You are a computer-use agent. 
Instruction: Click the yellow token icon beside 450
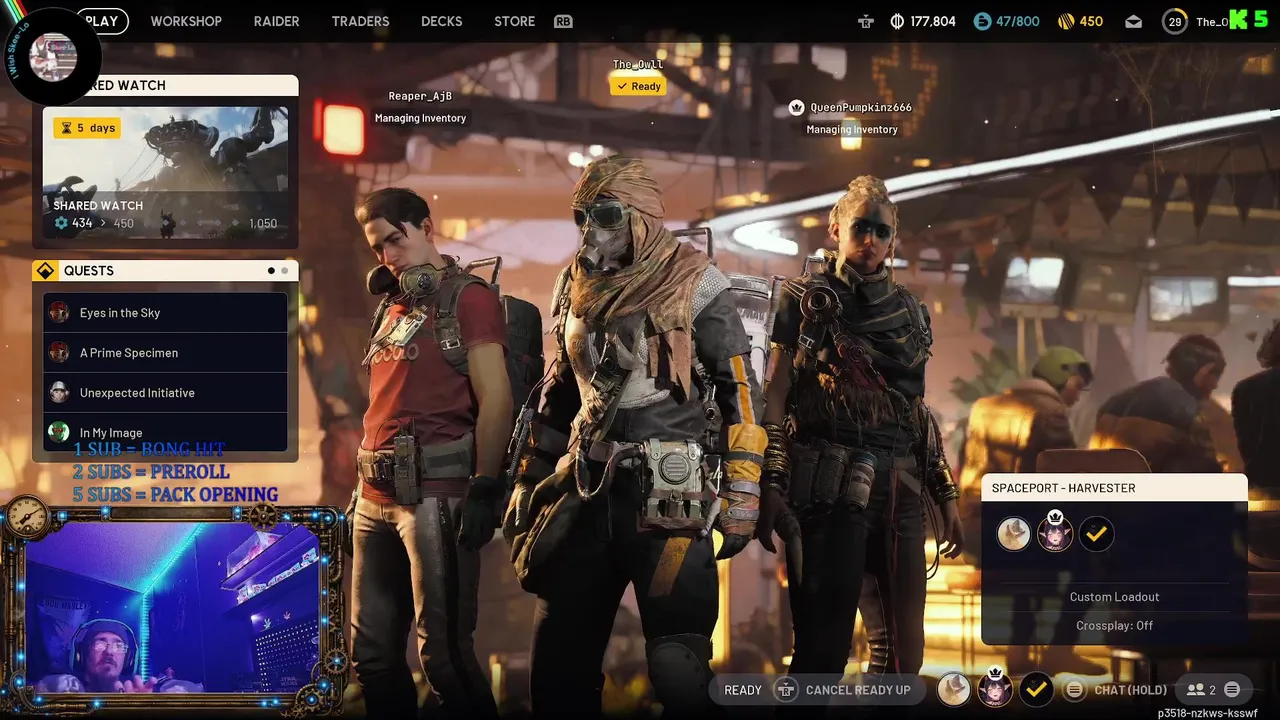point(1066,21)
